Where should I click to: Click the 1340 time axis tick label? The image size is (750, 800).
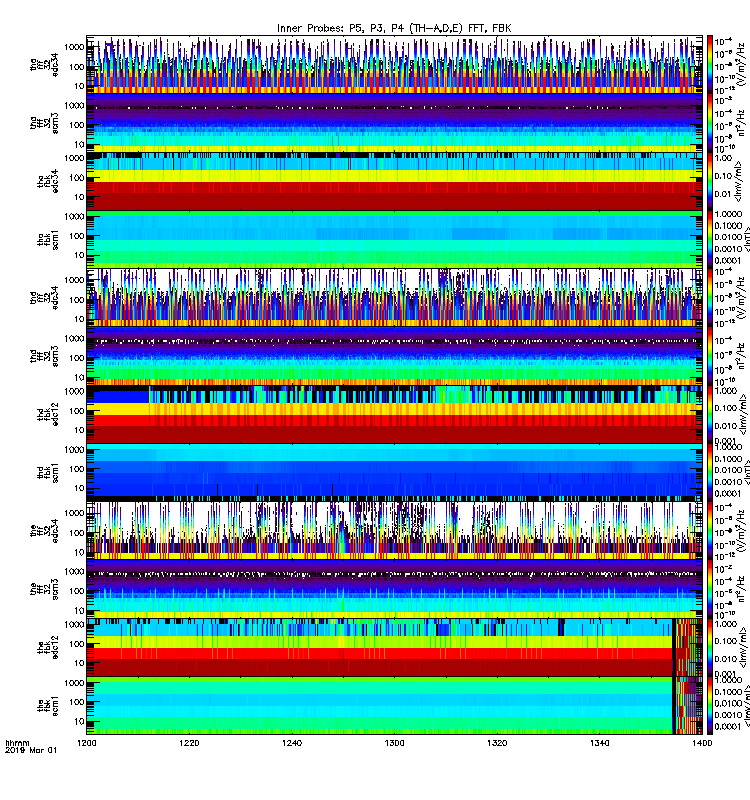(599, 743)
